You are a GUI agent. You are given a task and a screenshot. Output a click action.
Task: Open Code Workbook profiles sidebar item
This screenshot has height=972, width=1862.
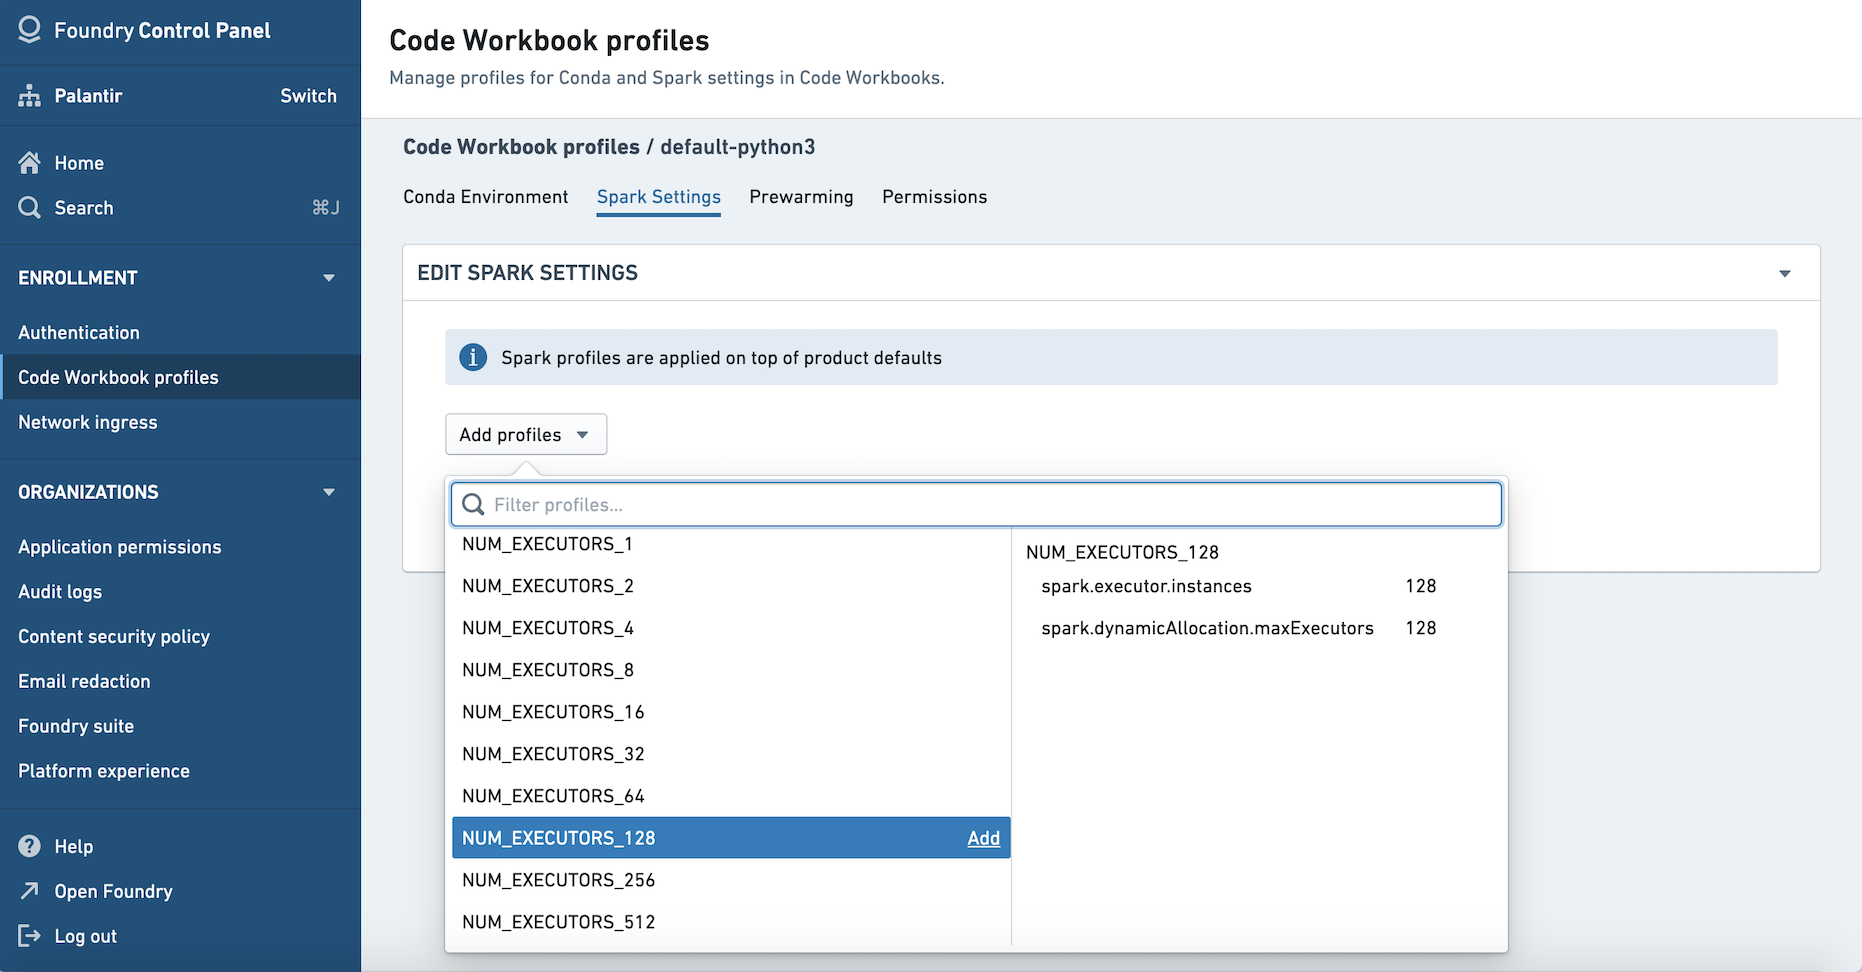pos(180,377)
